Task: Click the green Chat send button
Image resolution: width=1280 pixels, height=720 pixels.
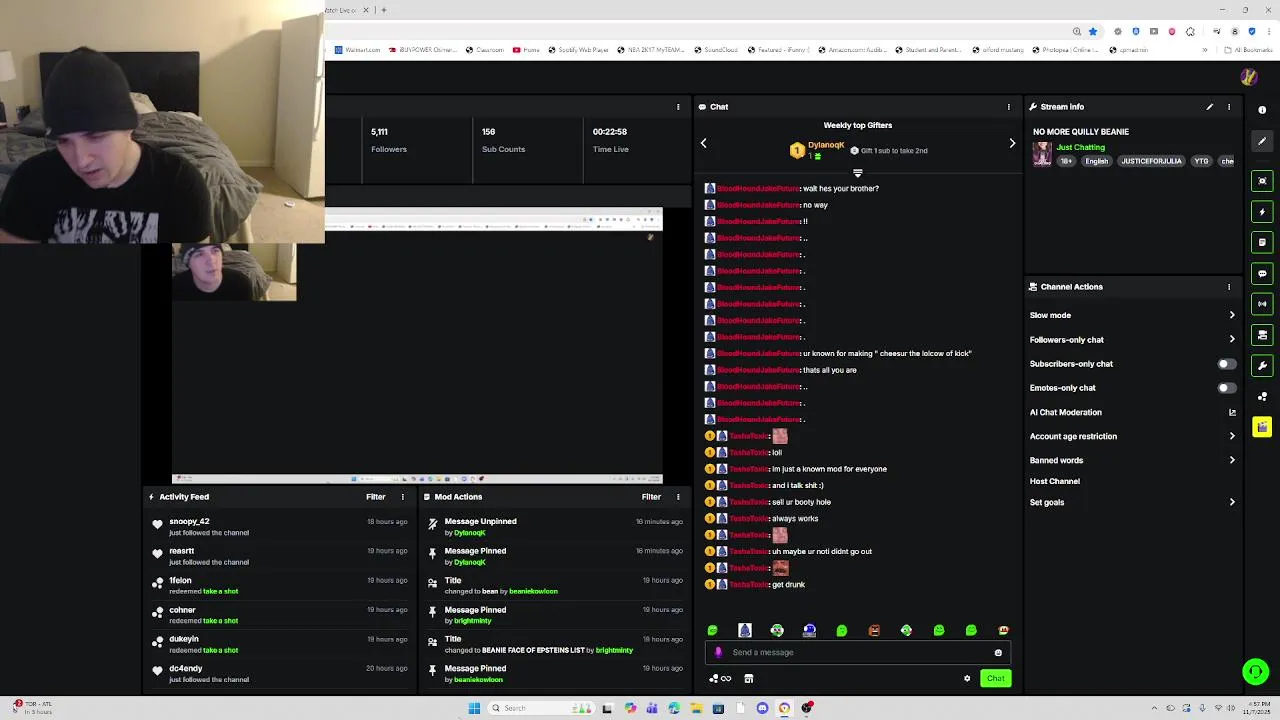Action: (995, 679)
